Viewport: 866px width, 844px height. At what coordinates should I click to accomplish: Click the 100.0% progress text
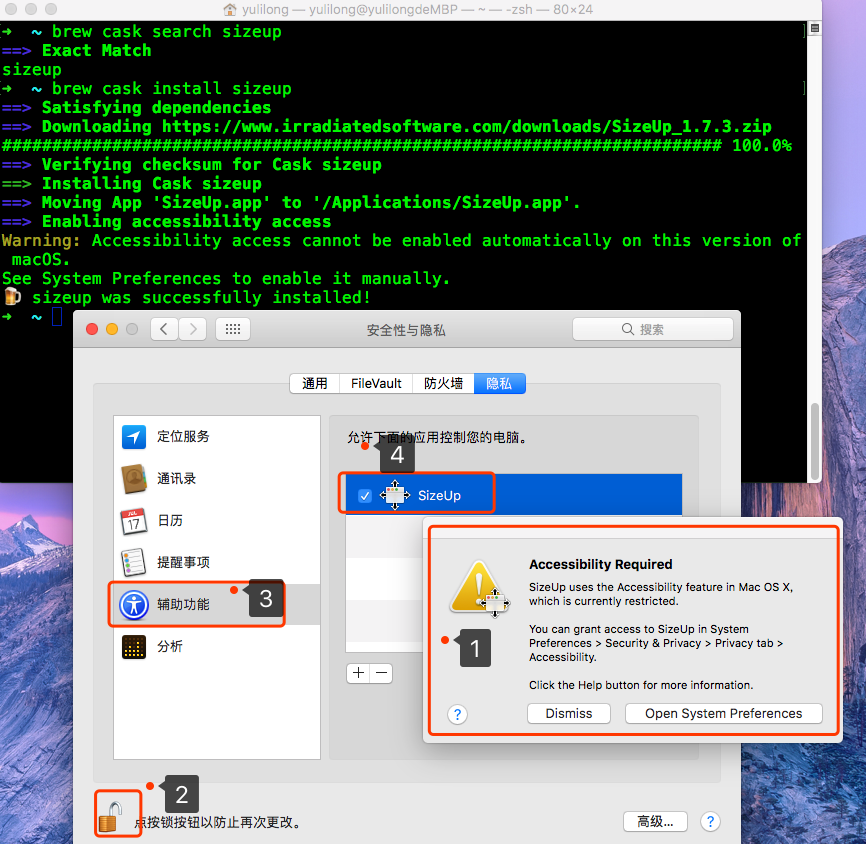(762, 146)
